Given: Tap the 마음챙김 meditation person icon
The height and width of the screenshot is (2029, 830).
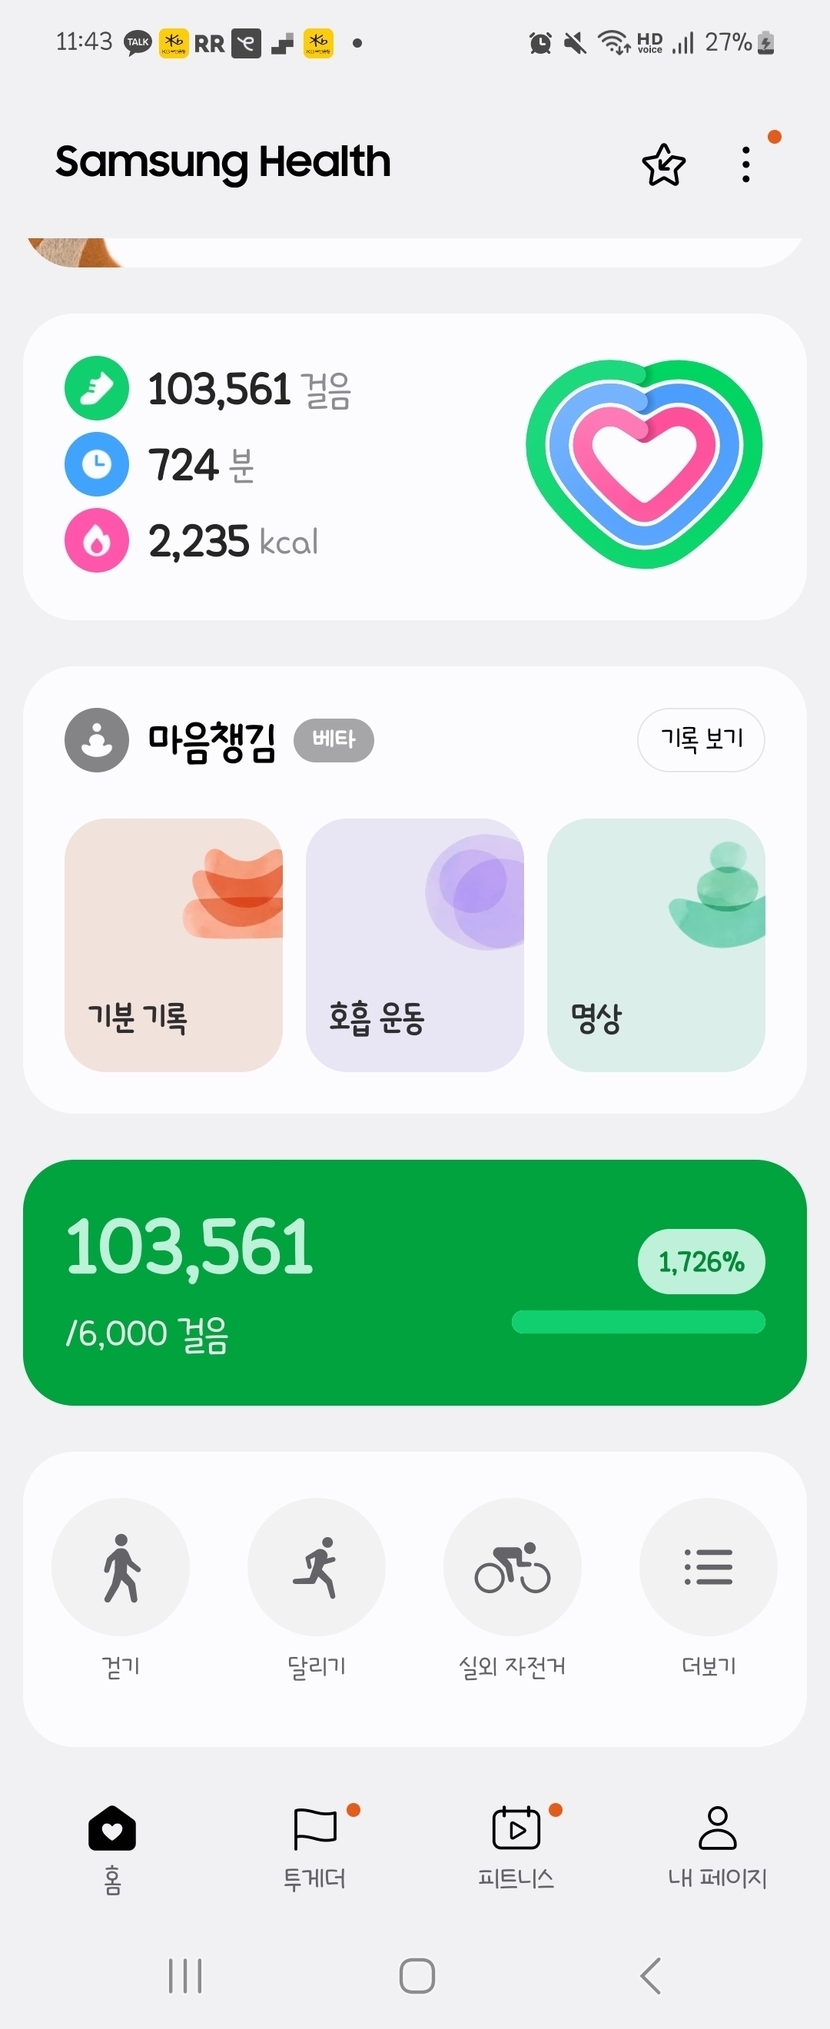Looking at the screenshot, I should pos(97,740).
